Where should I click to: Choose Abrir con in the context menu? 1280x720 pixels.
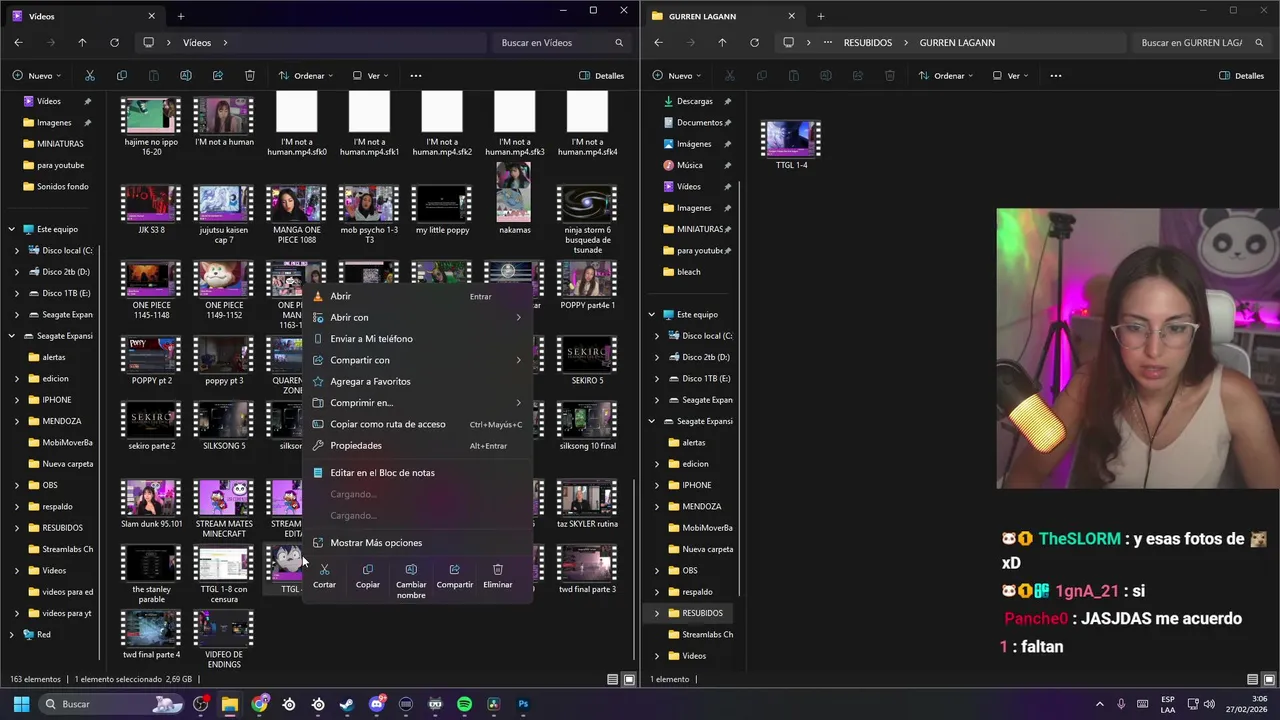(x=417, y=317)
